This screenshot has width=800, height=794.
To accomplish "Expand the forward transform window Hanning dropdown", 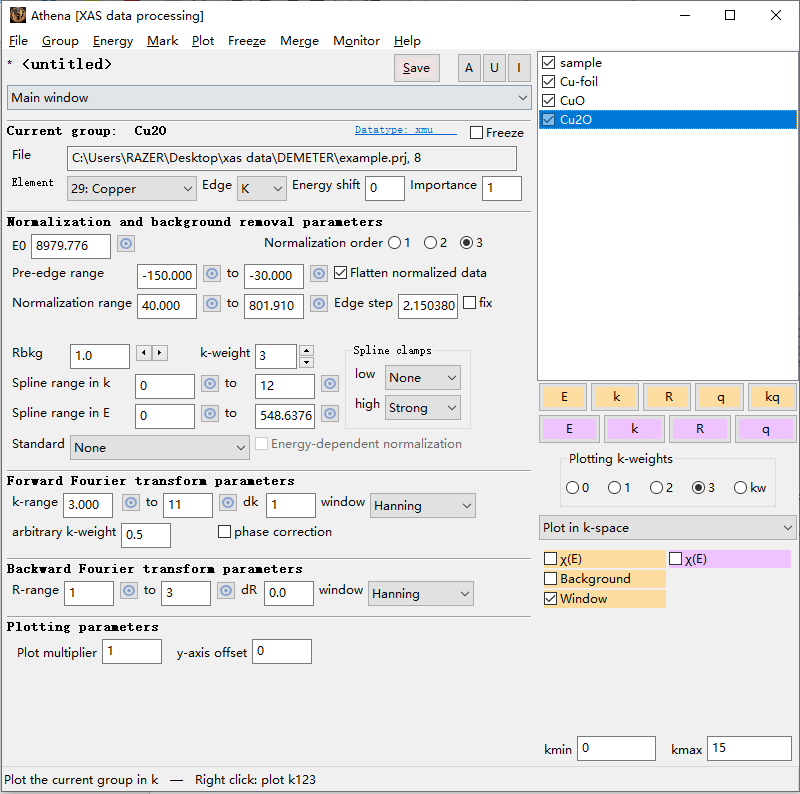I will [x=422, y=506].
